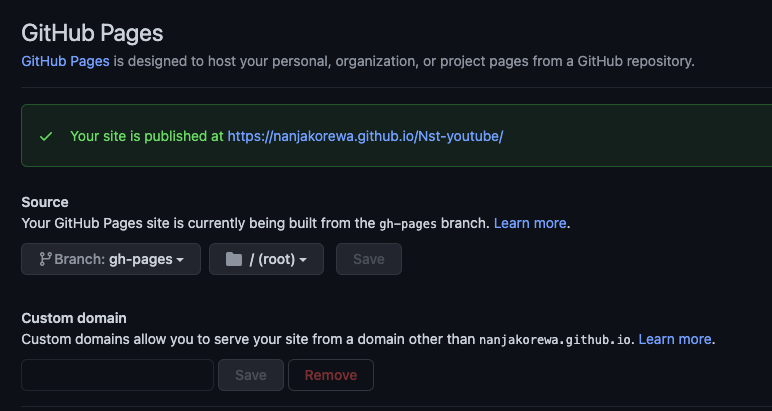Click the git branch icon in Branch button
This screenshot has width=772, height=411.
click(45, 259)
